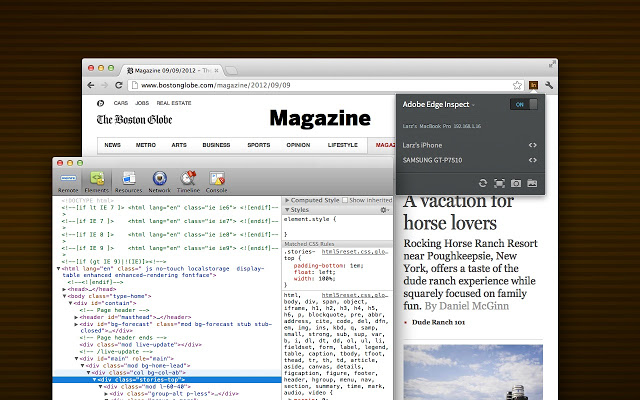This screenshot has width=640, height=400.
Task: Collapse the Styles section
Action: [287, 210]
